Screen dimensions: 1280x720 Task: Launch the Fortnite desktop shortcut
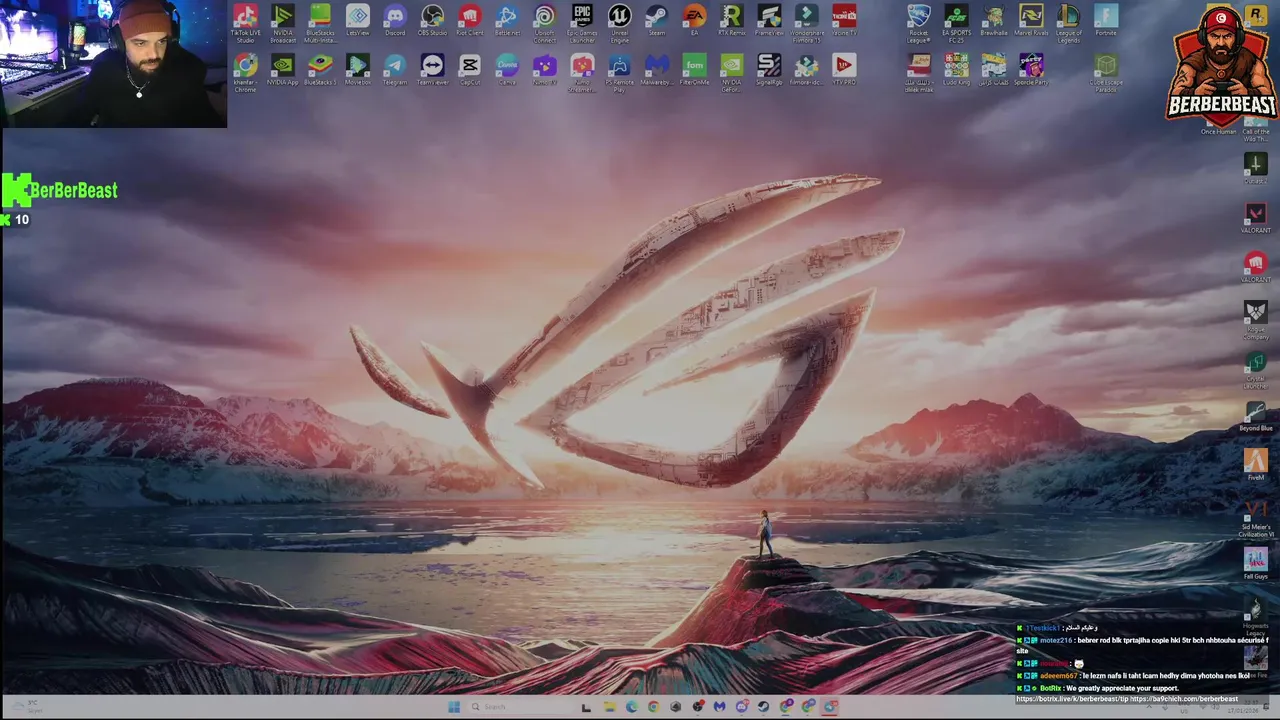pyautogui.click(x=1106, y=20)
